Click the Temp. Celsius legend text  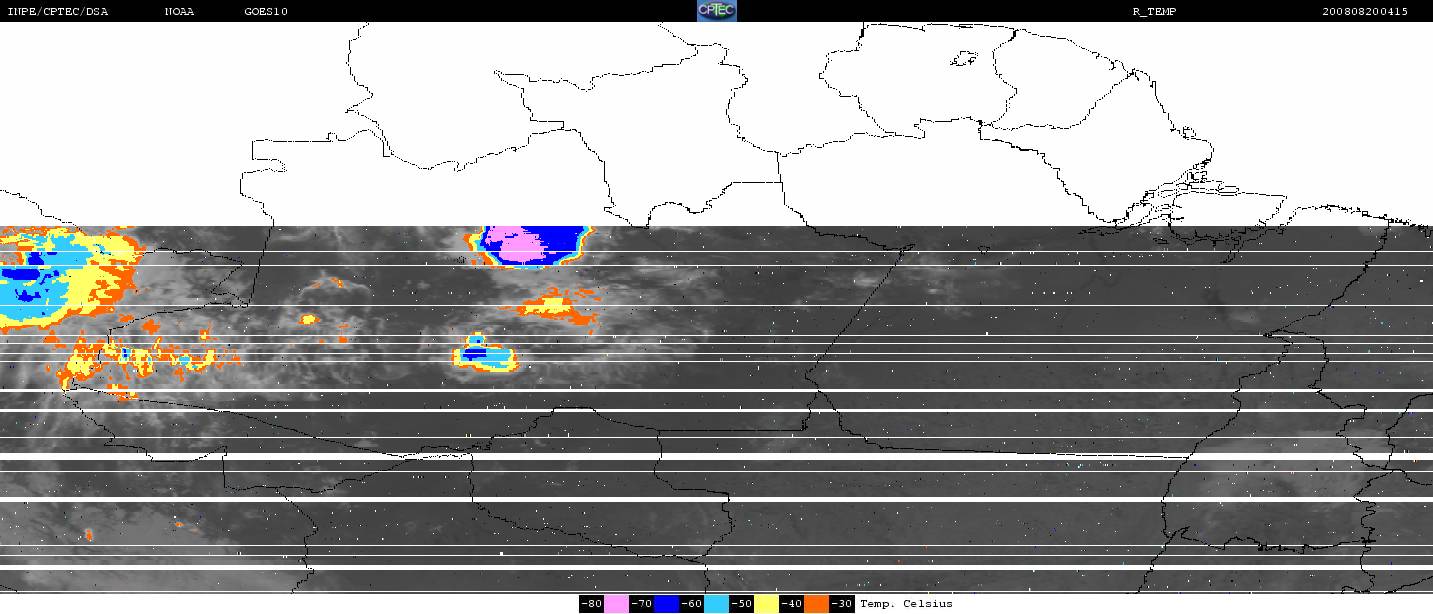click(906, 604)
